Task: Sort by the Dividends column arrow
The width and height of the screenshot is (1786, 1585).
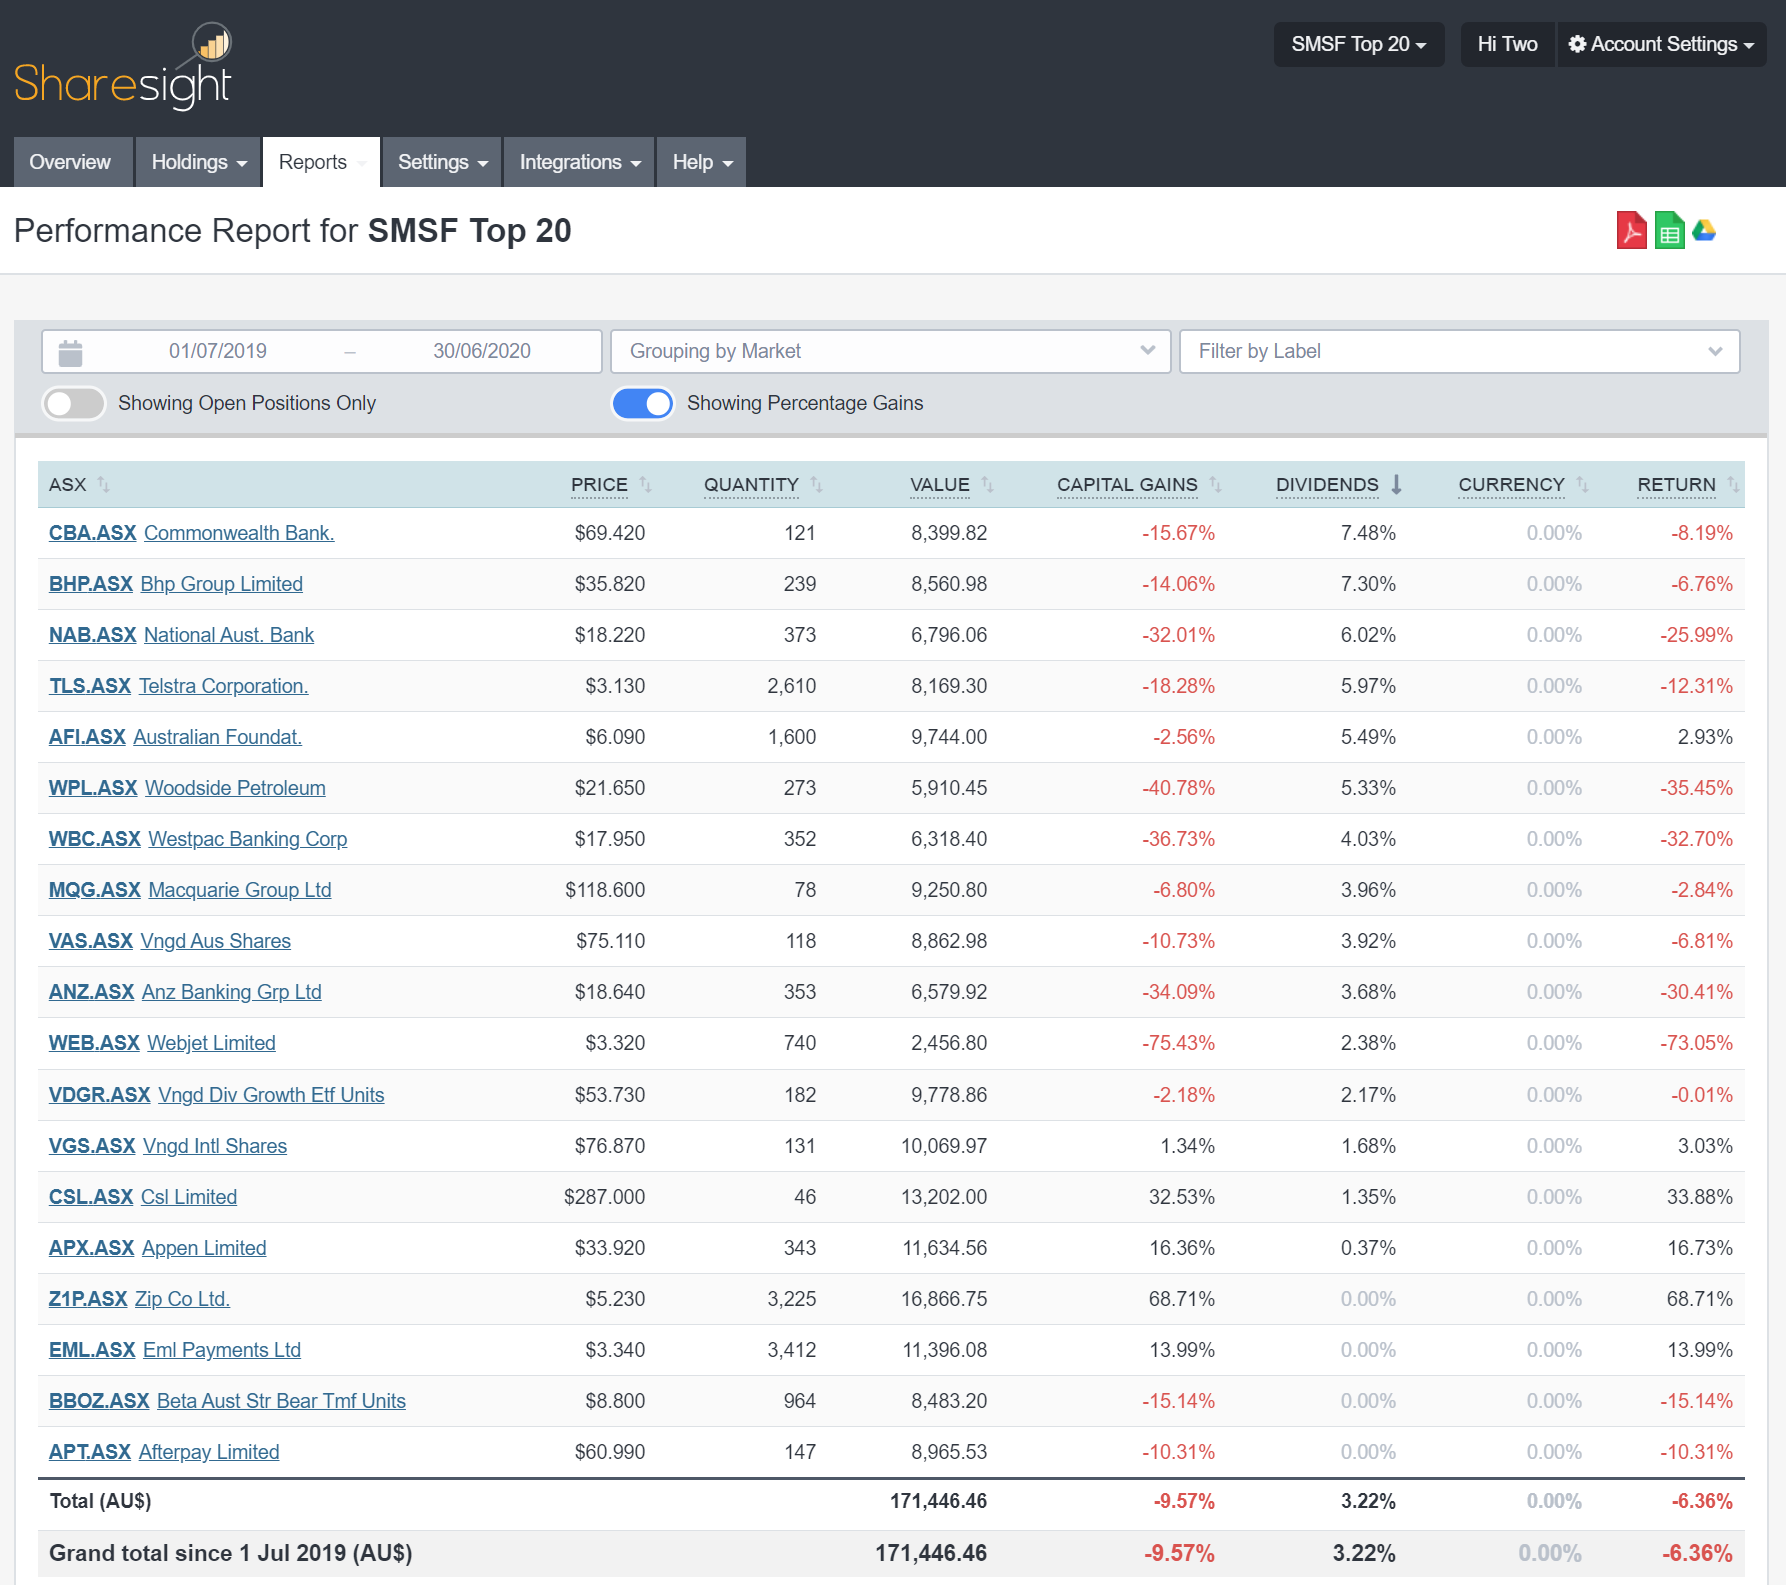Action: pos(1397,484)
